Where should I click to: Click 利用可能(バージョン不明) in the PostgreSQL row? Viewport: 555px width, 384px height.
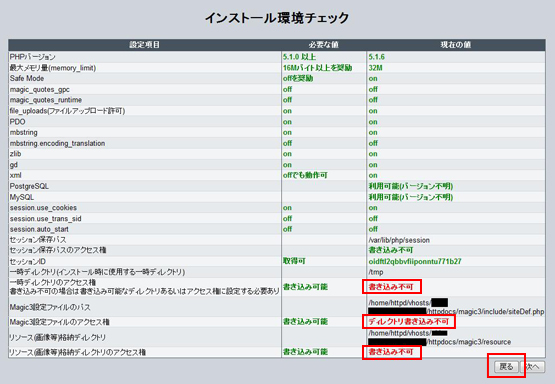411,186
